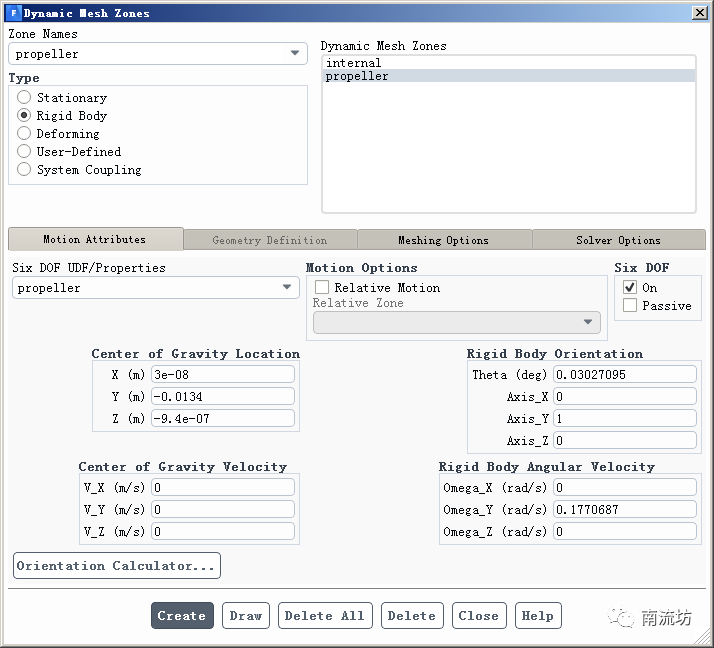Toggle the Six DOF On checkbox
Image resolution: width=714 pixels, height=648 pixels.
coord(629,287)
